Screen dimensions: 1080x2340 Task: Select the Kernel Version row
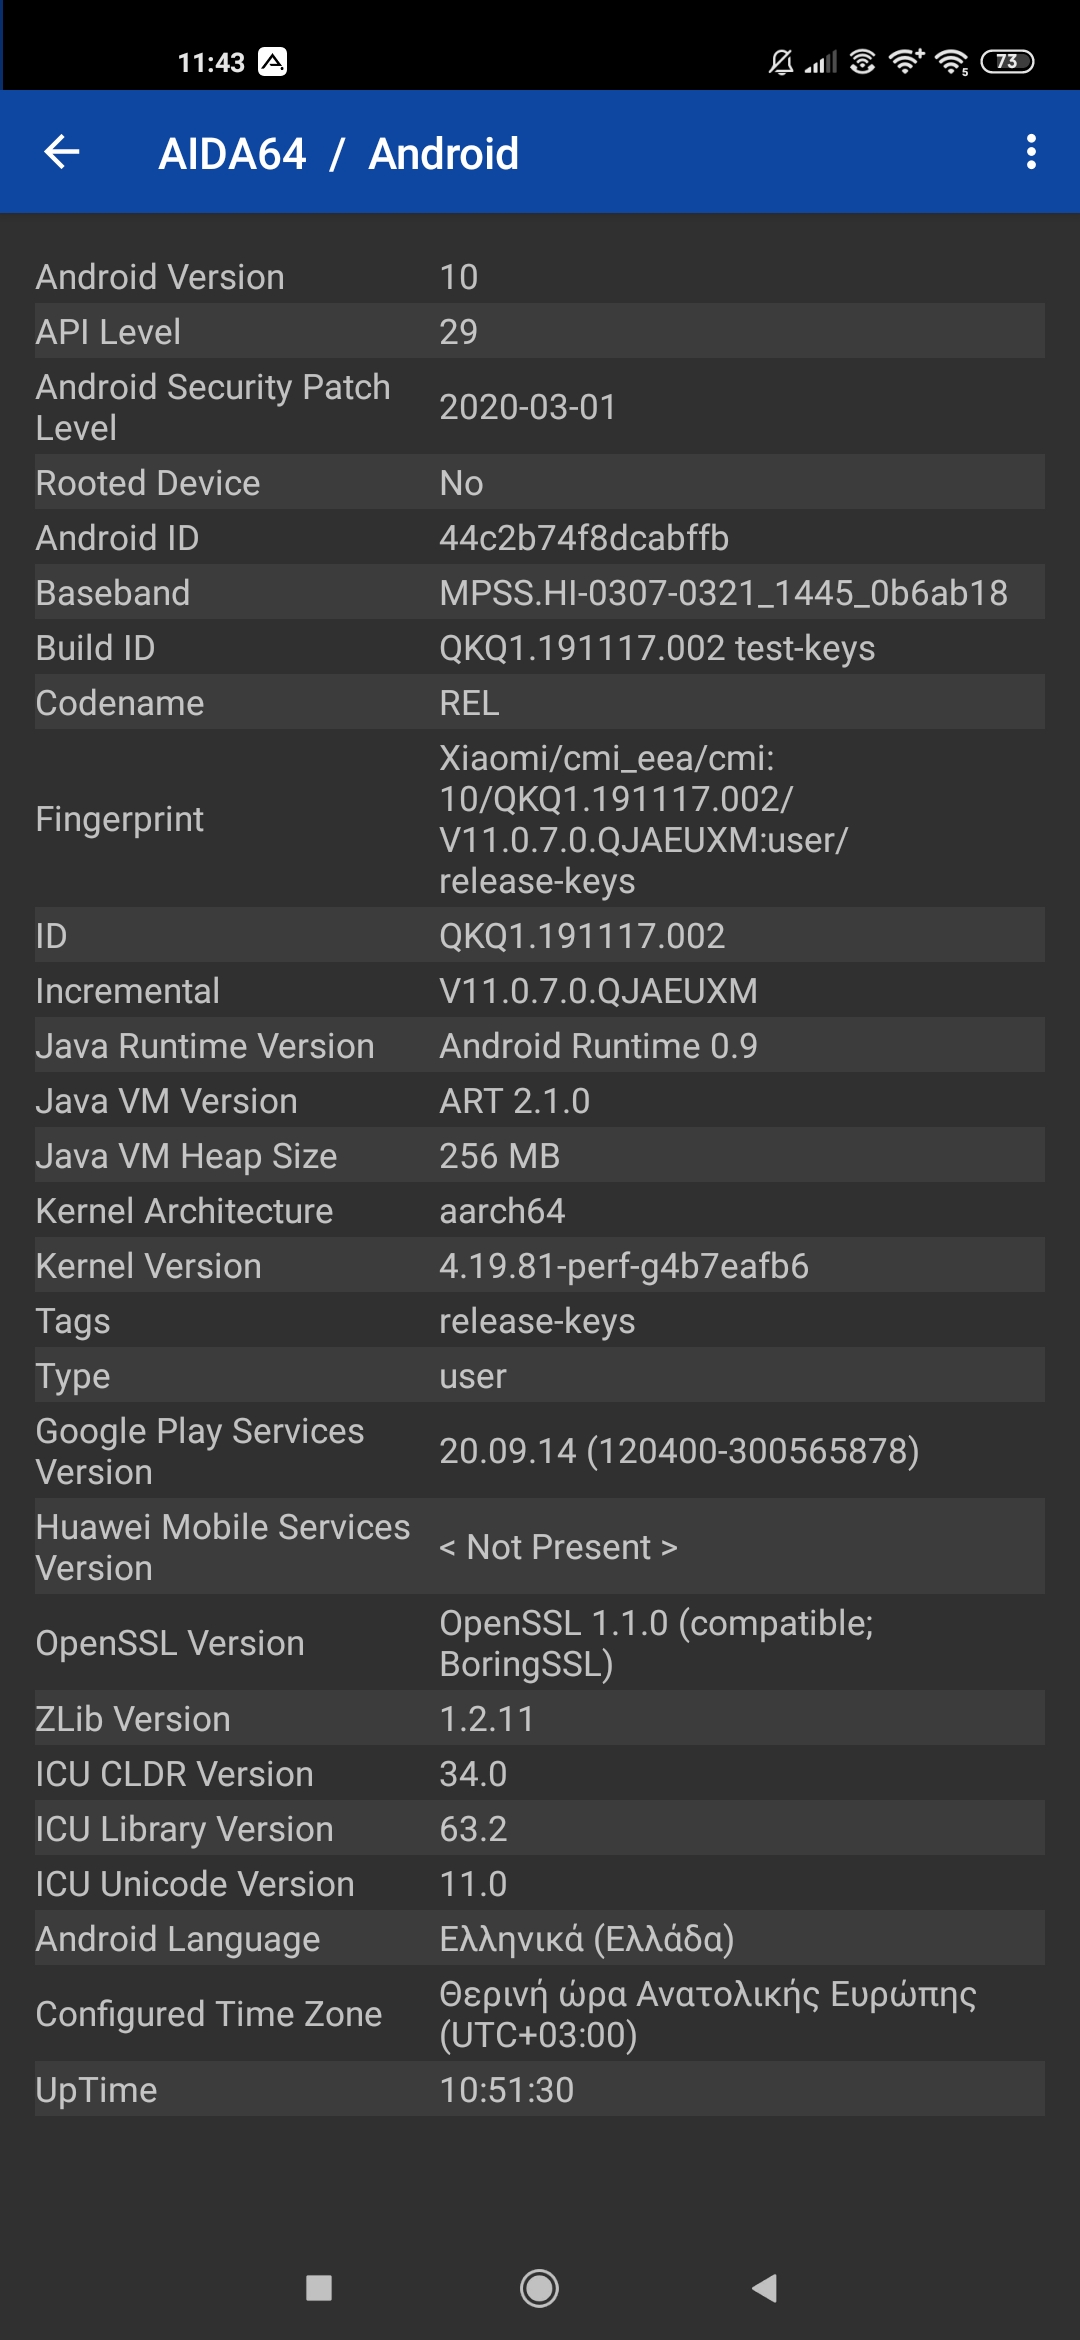point(540,1266)
